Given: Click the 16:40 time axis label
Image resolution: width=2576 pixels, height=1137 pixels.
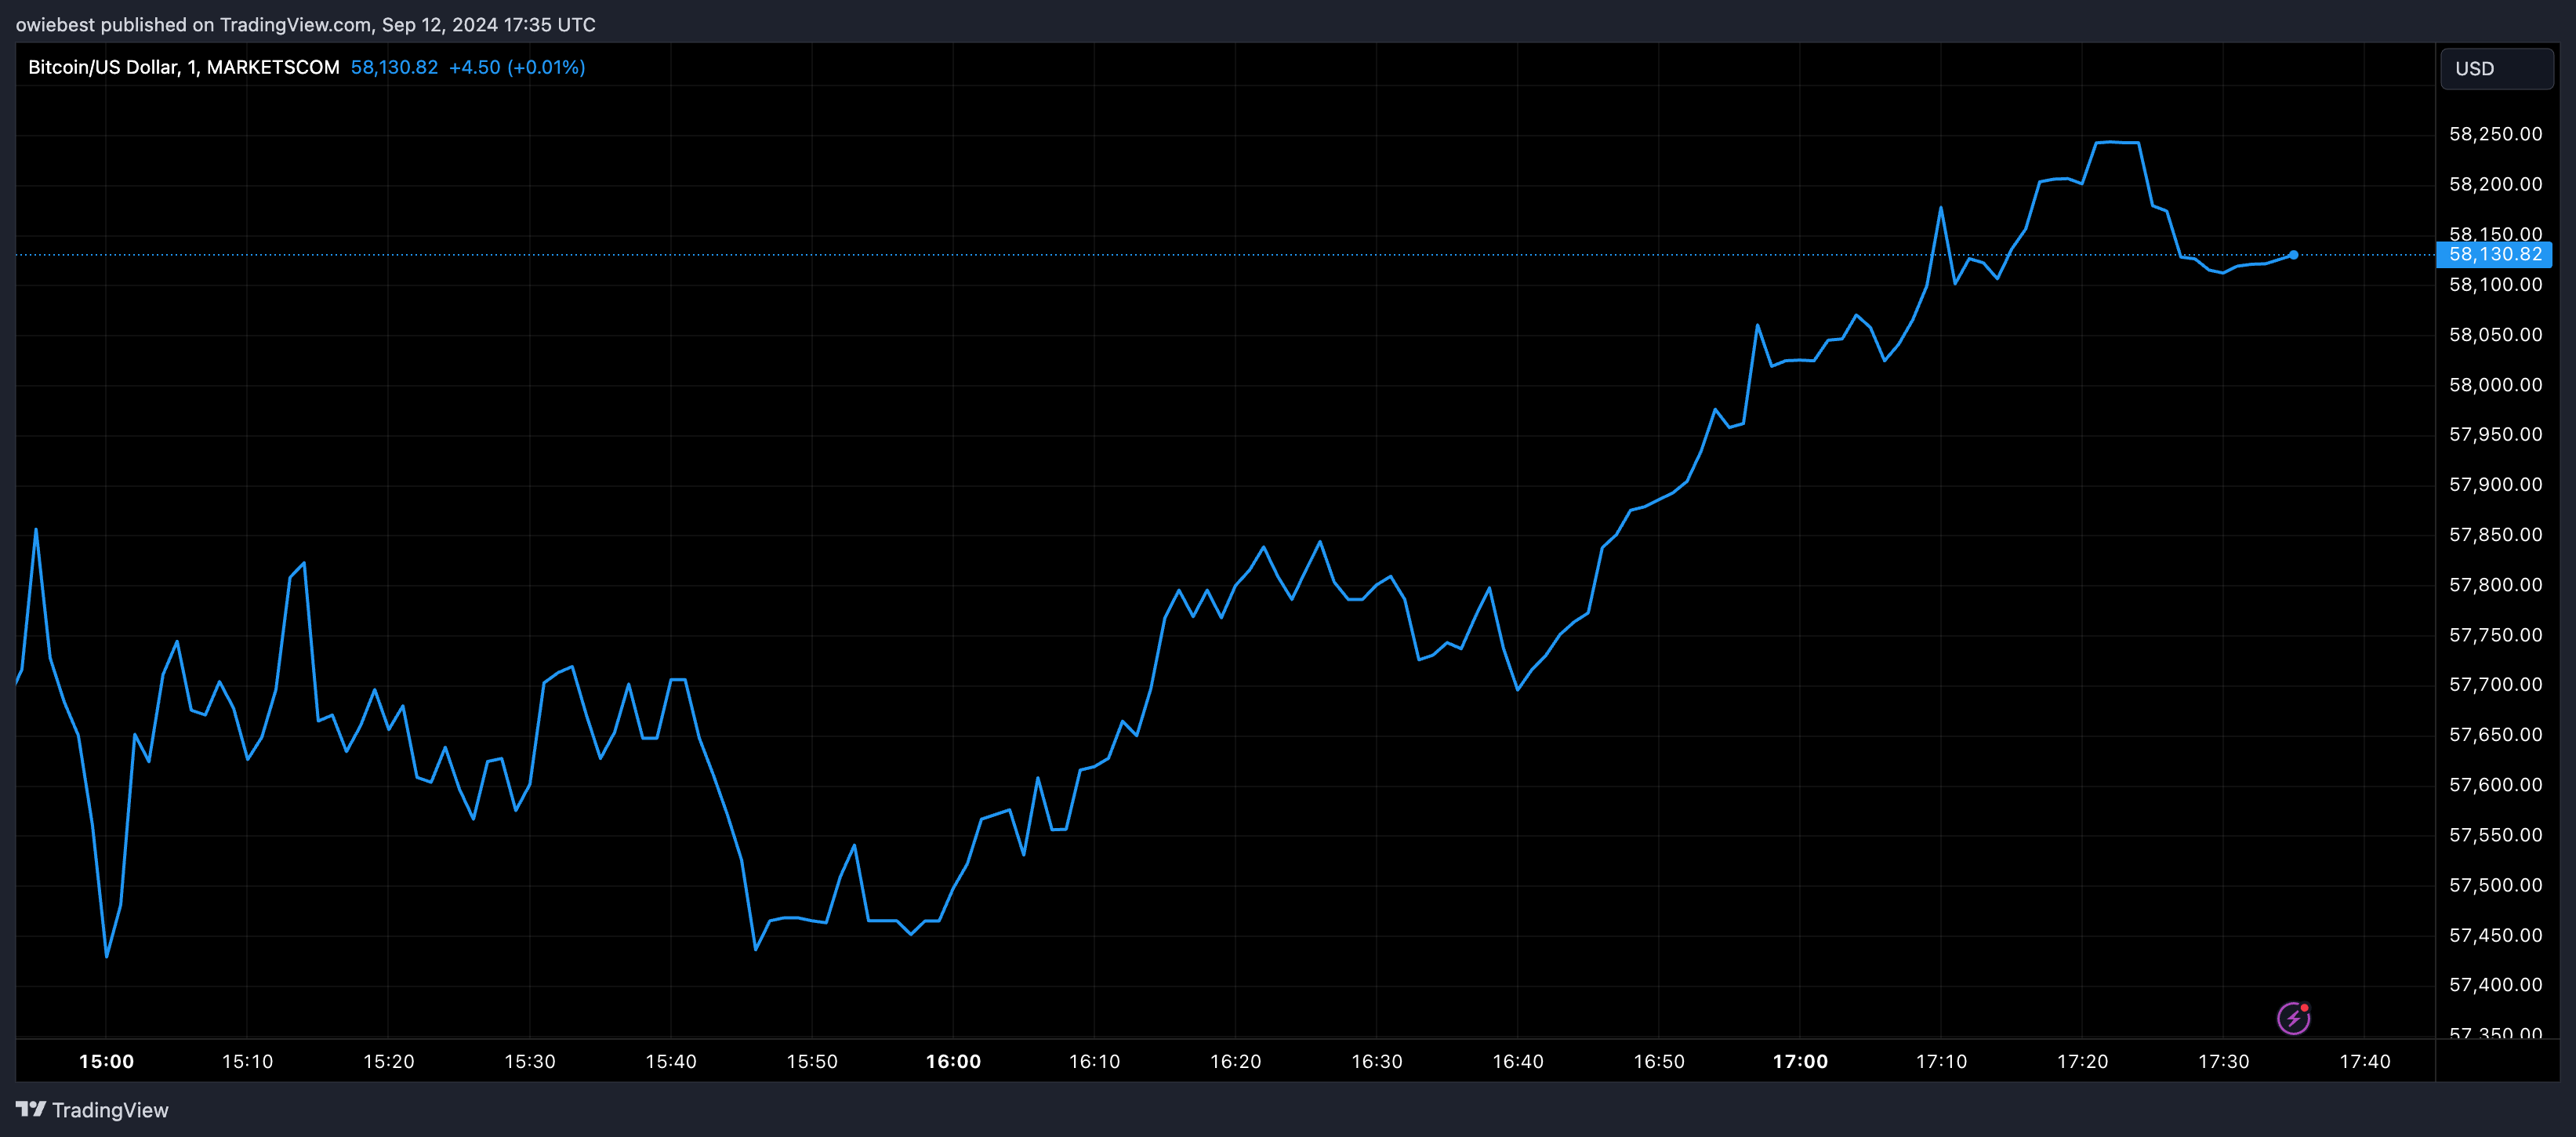Looking at the screenshot, I should [x=1517, y=1061].
